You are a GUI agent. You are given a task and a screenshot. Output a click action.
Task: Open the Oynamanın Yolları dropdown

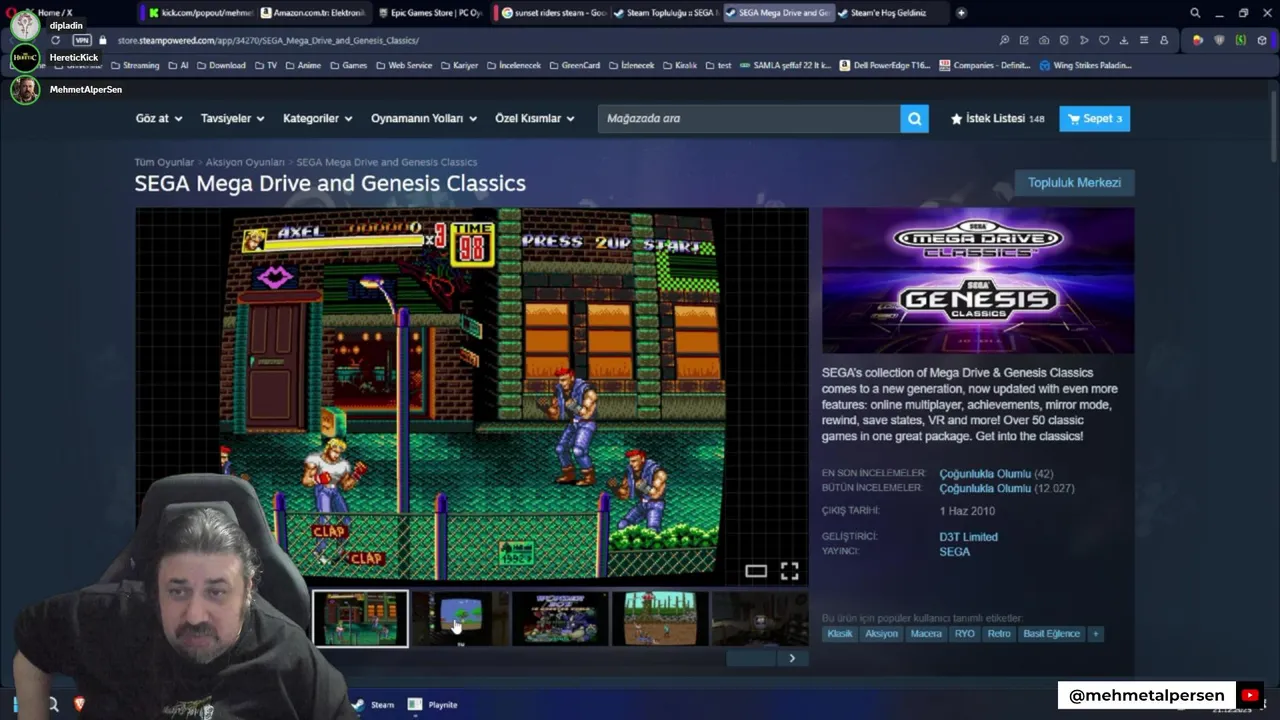point(423,118)
